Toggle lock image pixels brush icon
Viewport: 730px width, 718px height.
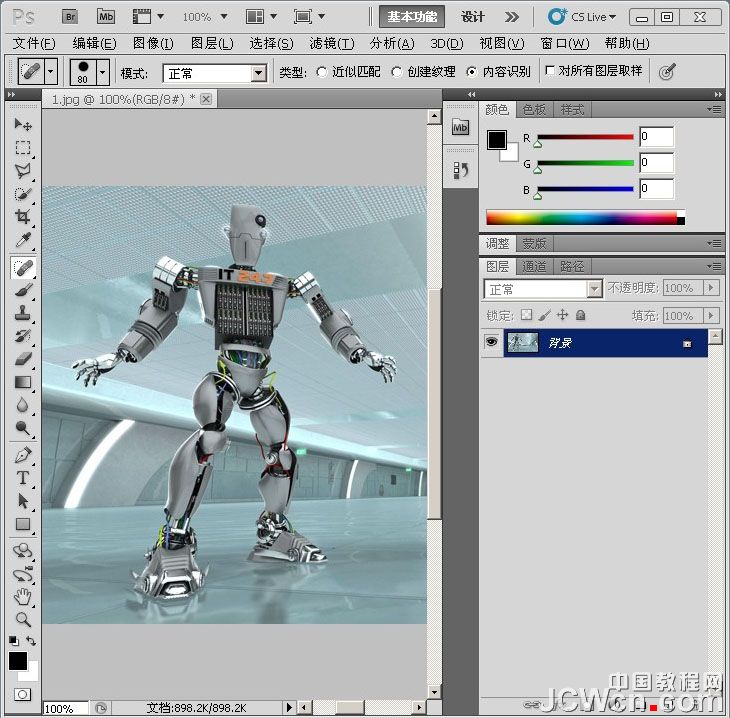click(x=544, y=315)
